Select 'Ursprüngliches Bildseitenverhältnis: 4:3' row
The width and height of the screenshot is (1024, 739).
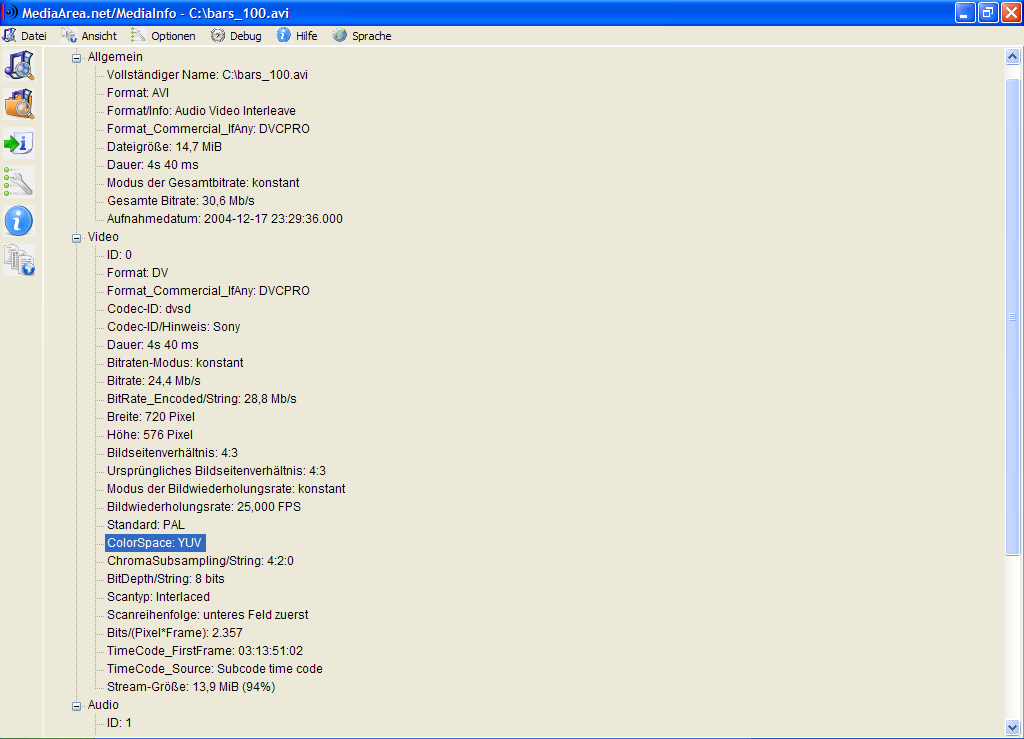click(216, 471)
